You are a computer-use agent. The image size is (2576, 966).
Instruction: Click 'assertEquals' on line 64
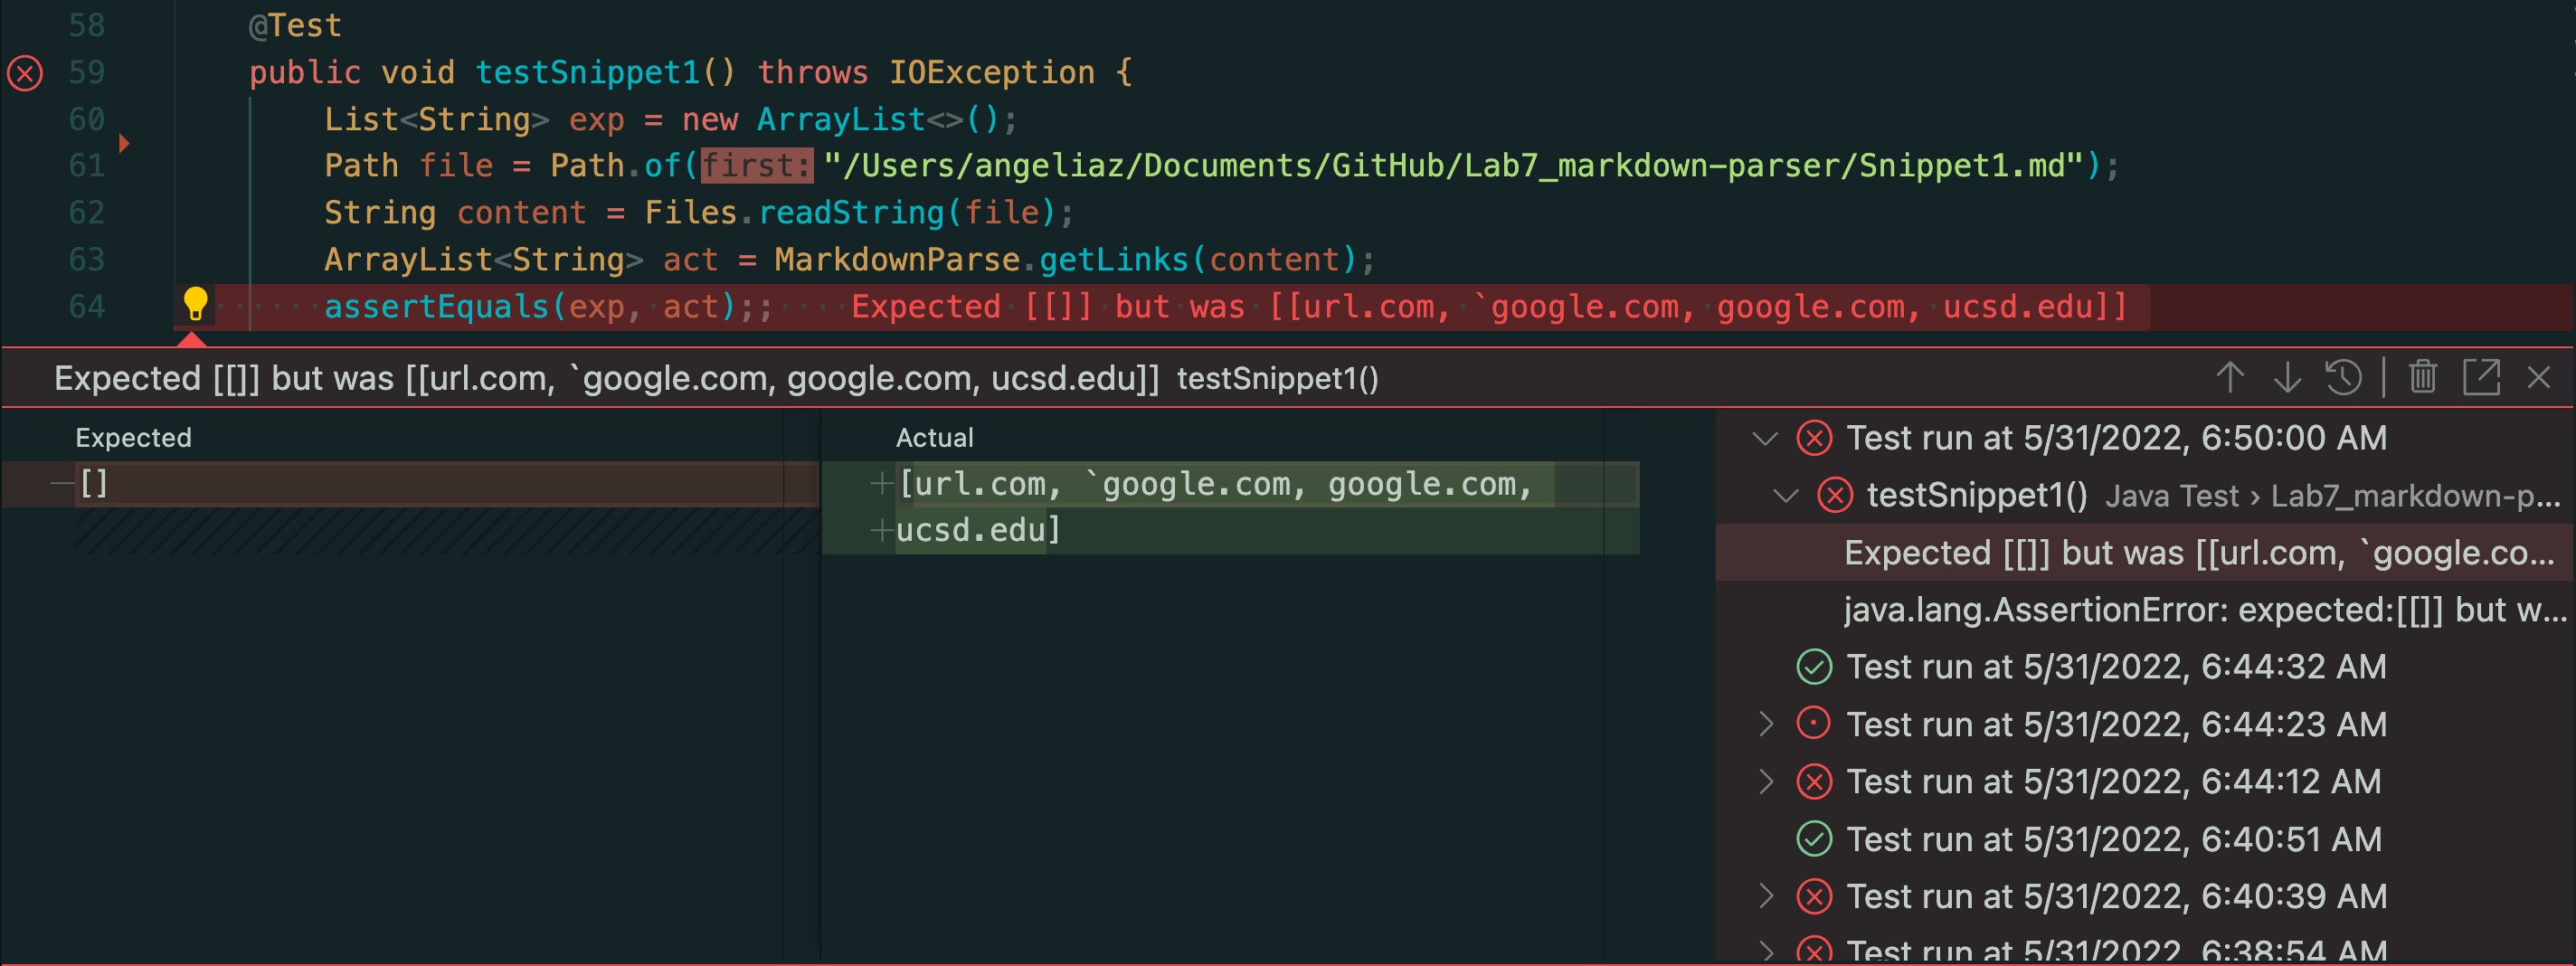tap(436, 306)
